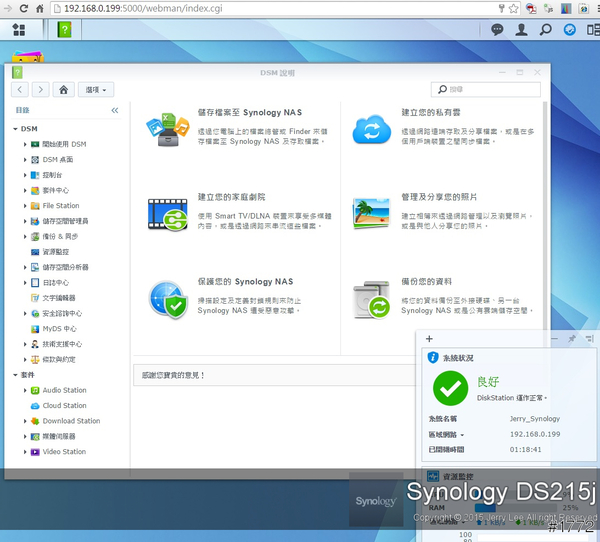The width and height of the screenshot is (600, 542).
Task: Open Video Station help entry
Action: (x=64, y=452)
